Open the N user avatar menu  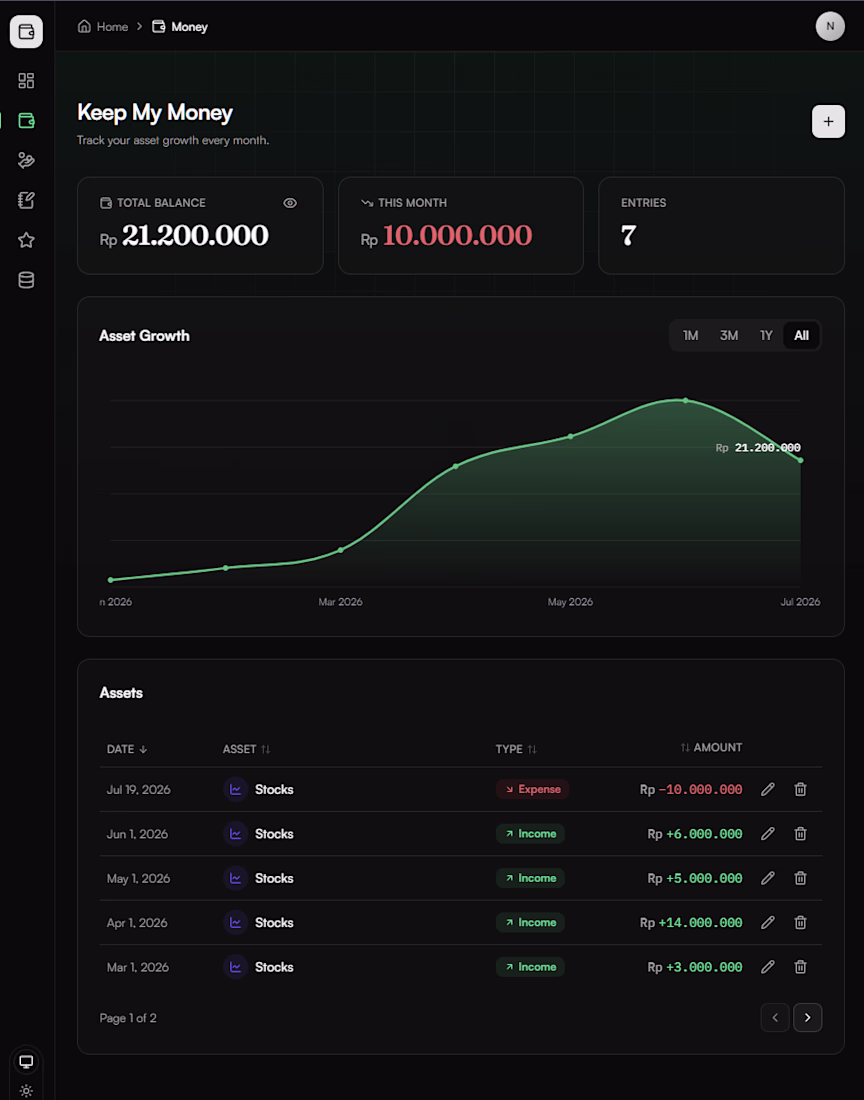point(830,27)
